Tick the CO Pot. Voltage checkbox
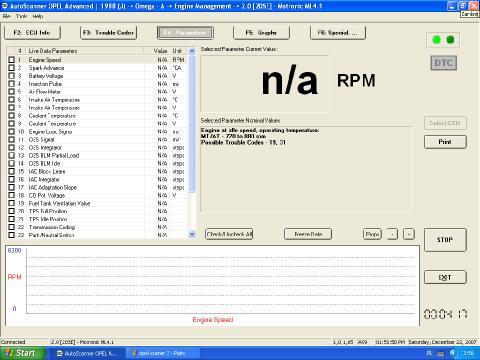Viewport: 480px width, 360px height. 11,195
